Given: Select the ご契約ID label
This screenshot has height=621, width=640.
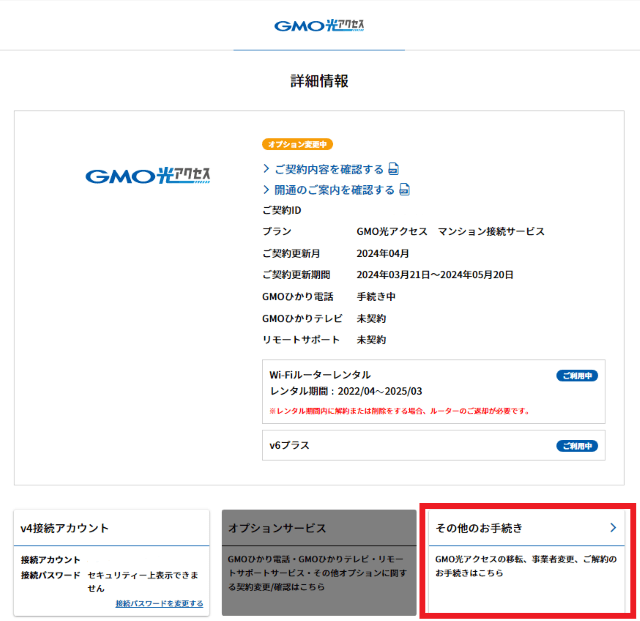Looking at the screenshot, I should (282, 210).
